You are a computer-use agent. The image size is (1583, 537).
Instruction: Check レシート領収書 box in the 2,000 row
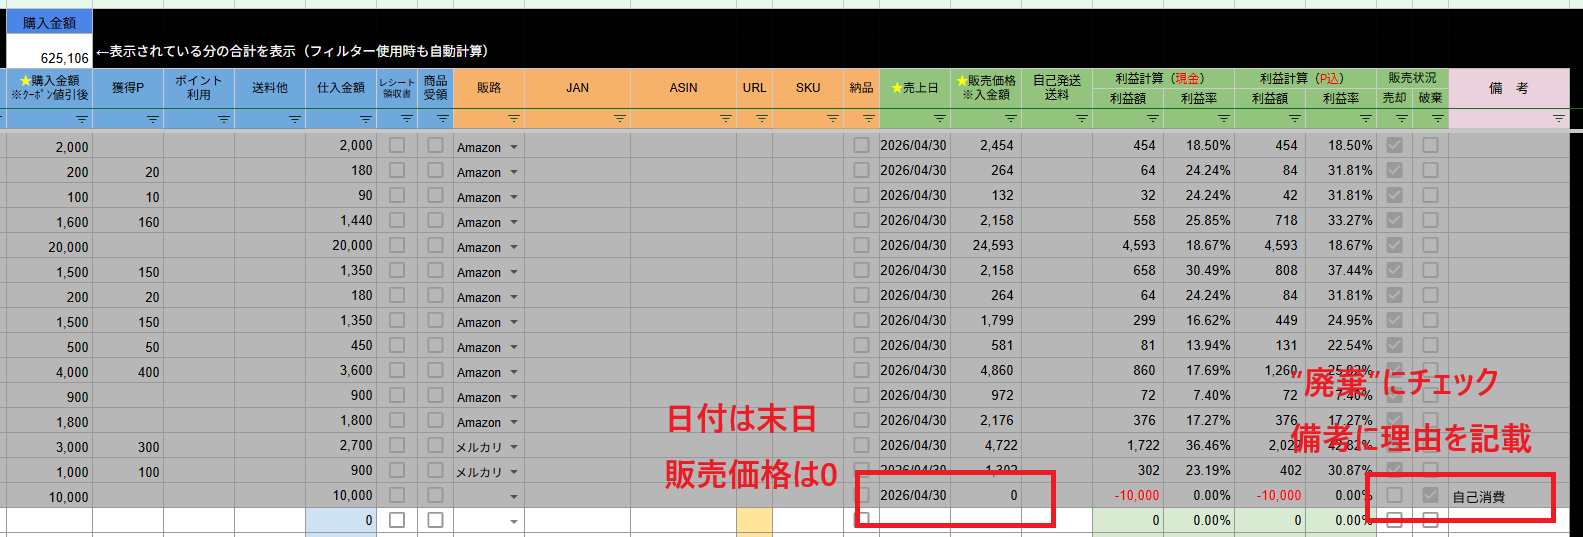pyautogui.click(x=397, y=145)
